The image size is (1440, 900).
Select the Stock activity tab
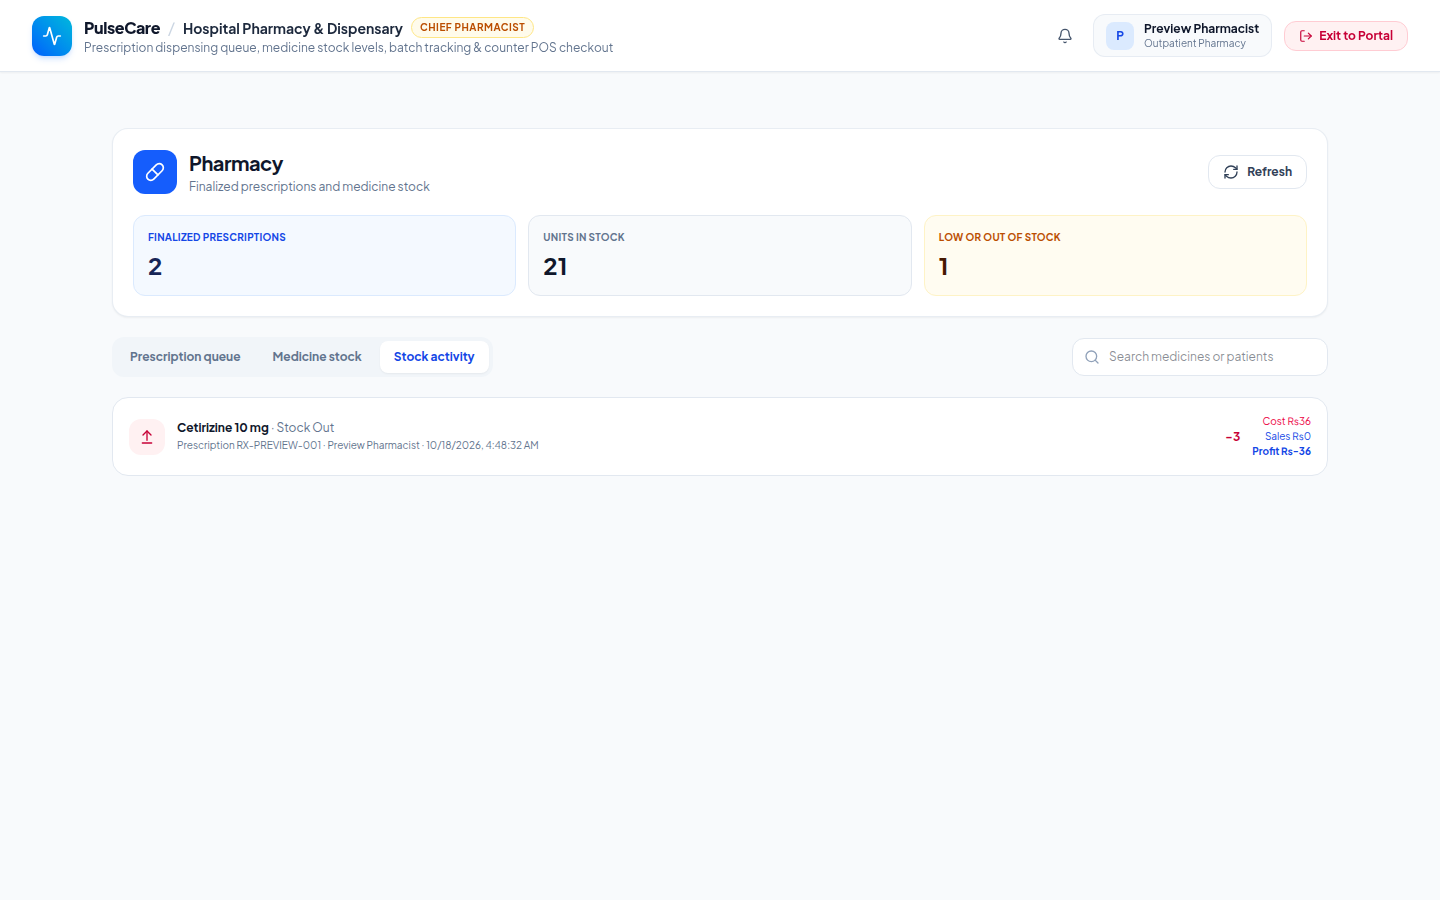[x=434, y=357]
